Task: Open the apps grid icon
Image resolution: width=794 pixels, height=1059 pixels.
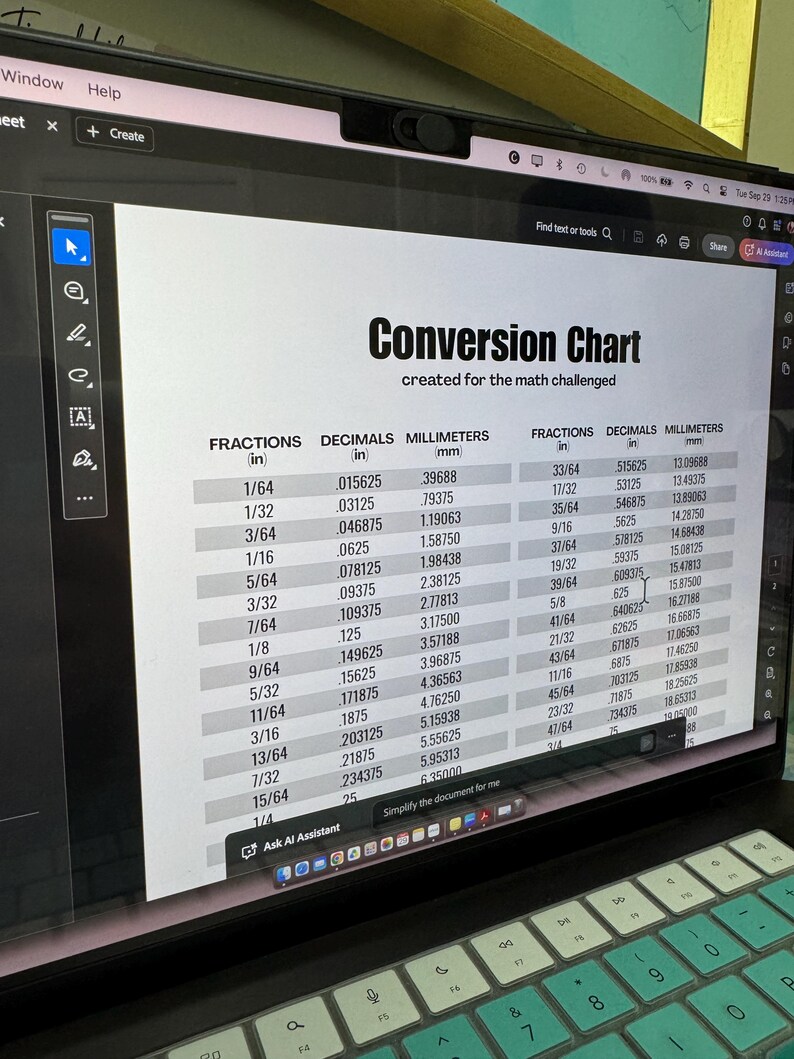Action: 776,225
